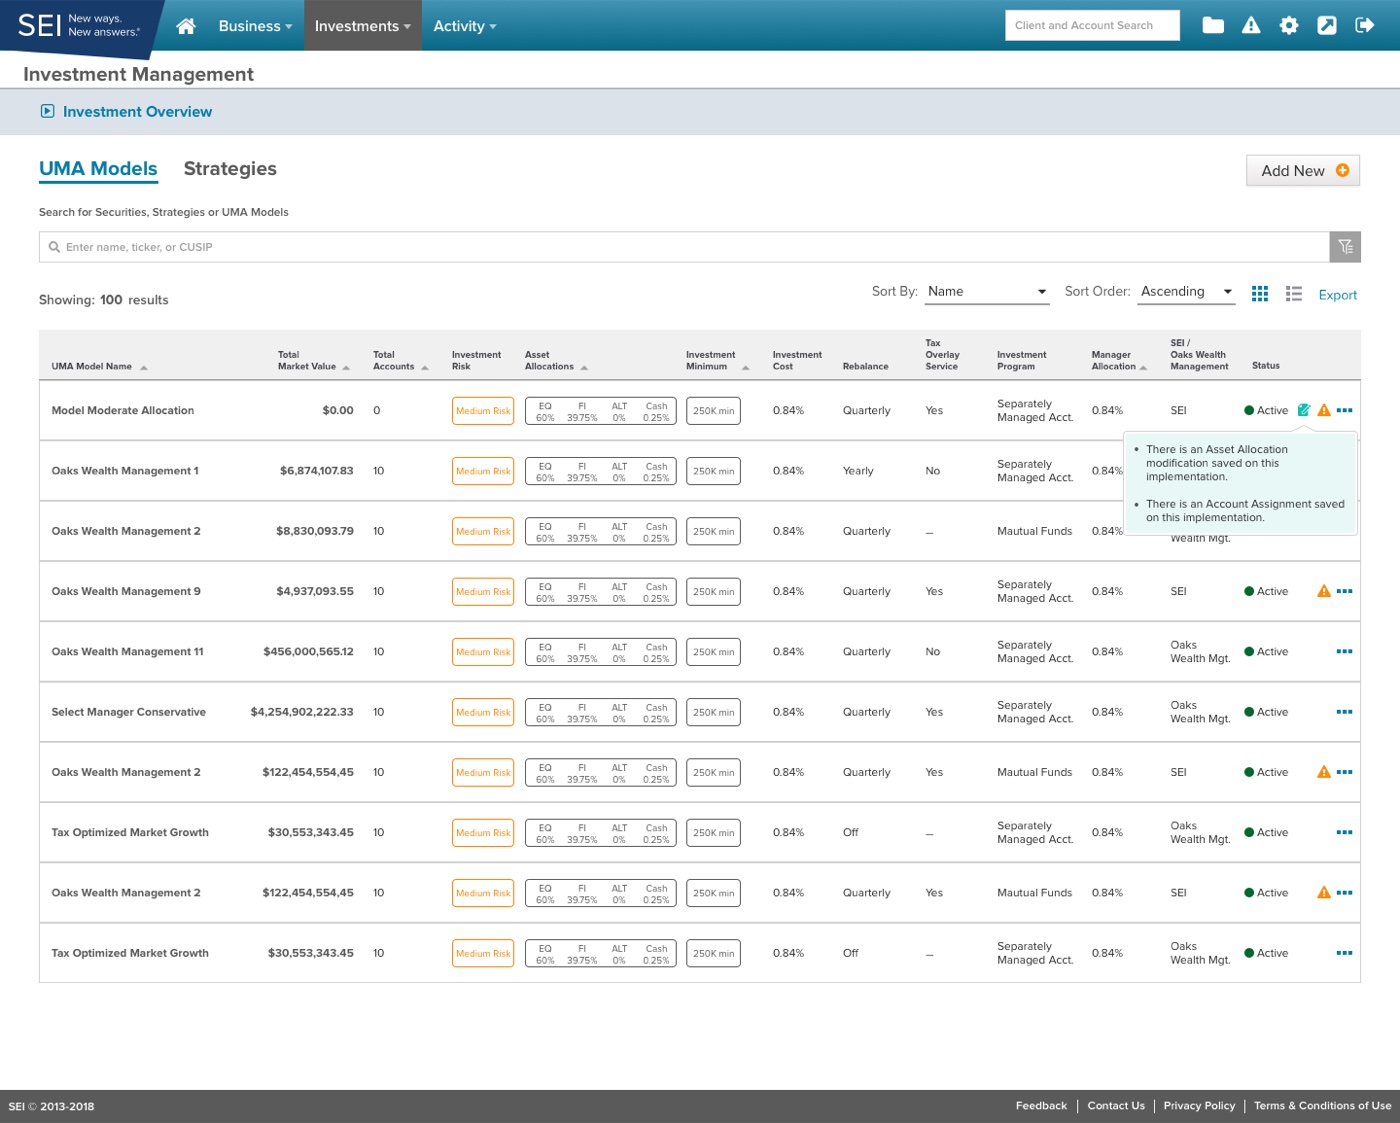The image size is (1400, 1123).
Task: Switch to grid view icon
Action: 1260,293
